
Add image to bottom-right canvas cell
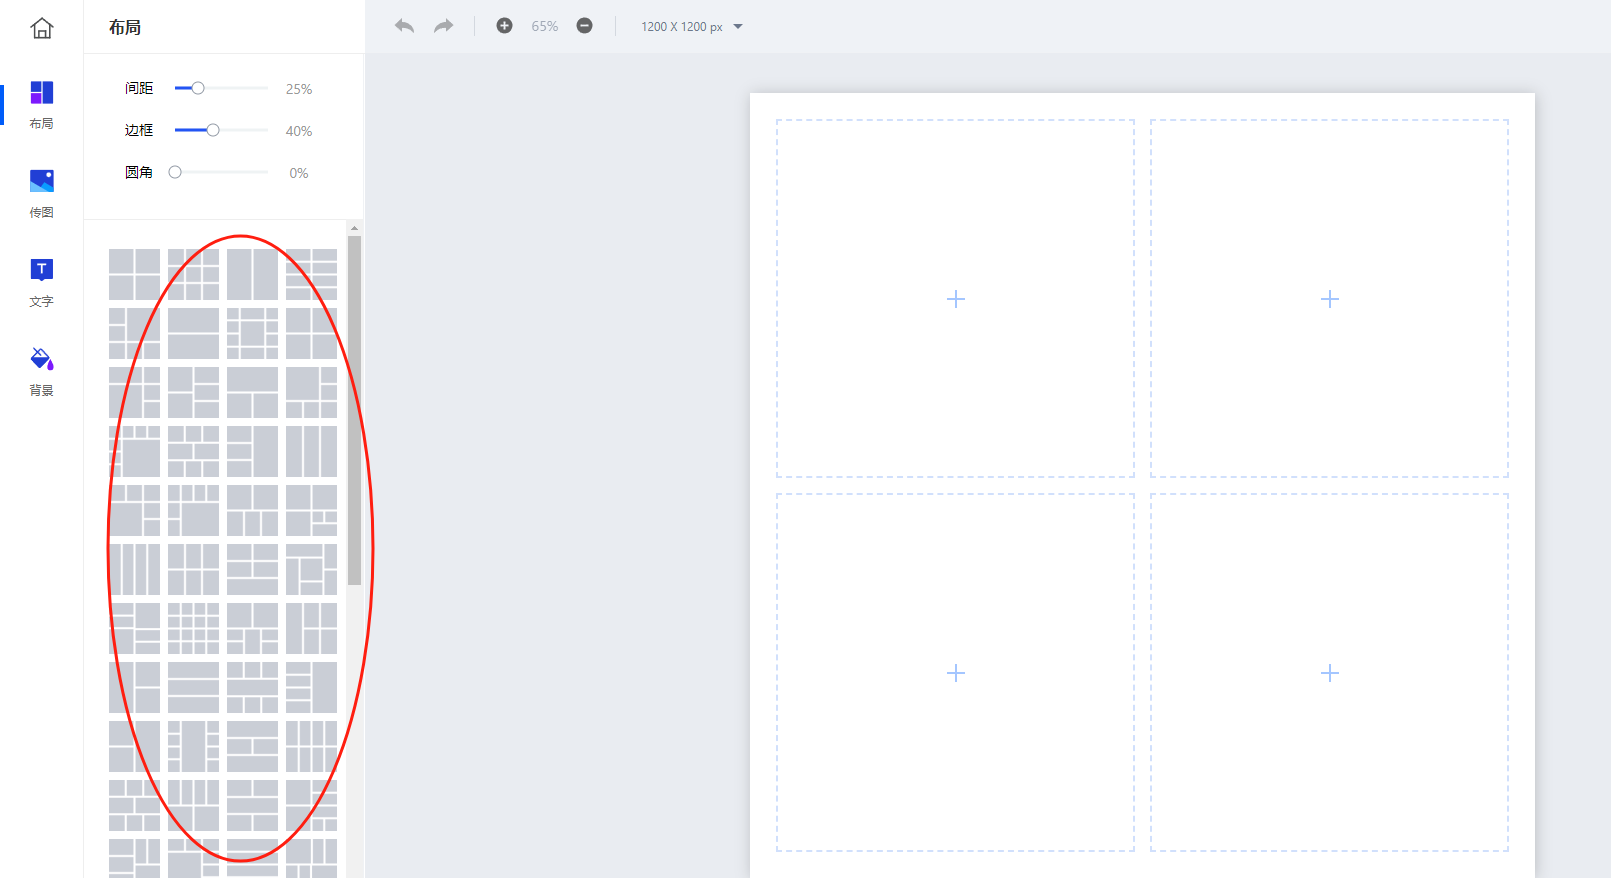pyautogui.click(x=1329, y=673)
